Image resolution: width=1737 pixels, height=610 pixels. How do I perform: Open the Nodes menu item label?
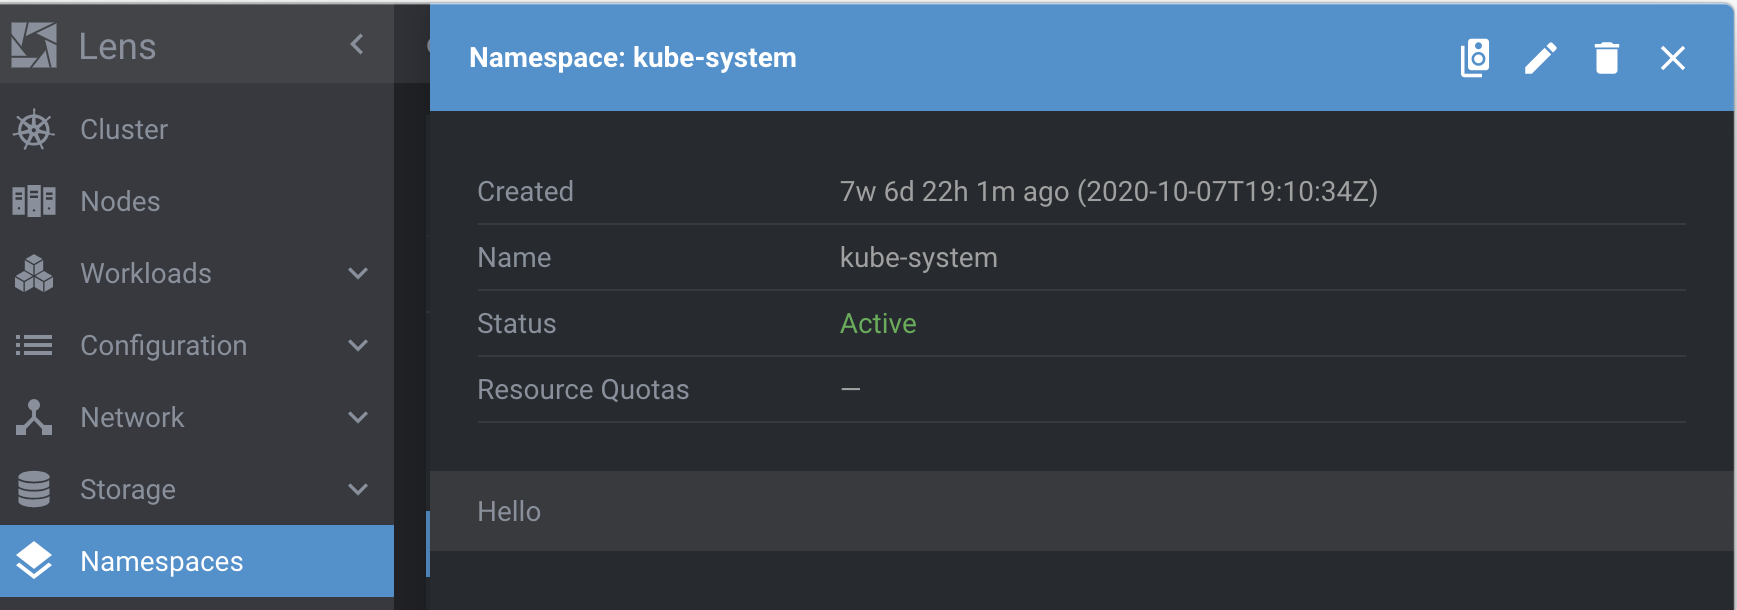(120, 201)
